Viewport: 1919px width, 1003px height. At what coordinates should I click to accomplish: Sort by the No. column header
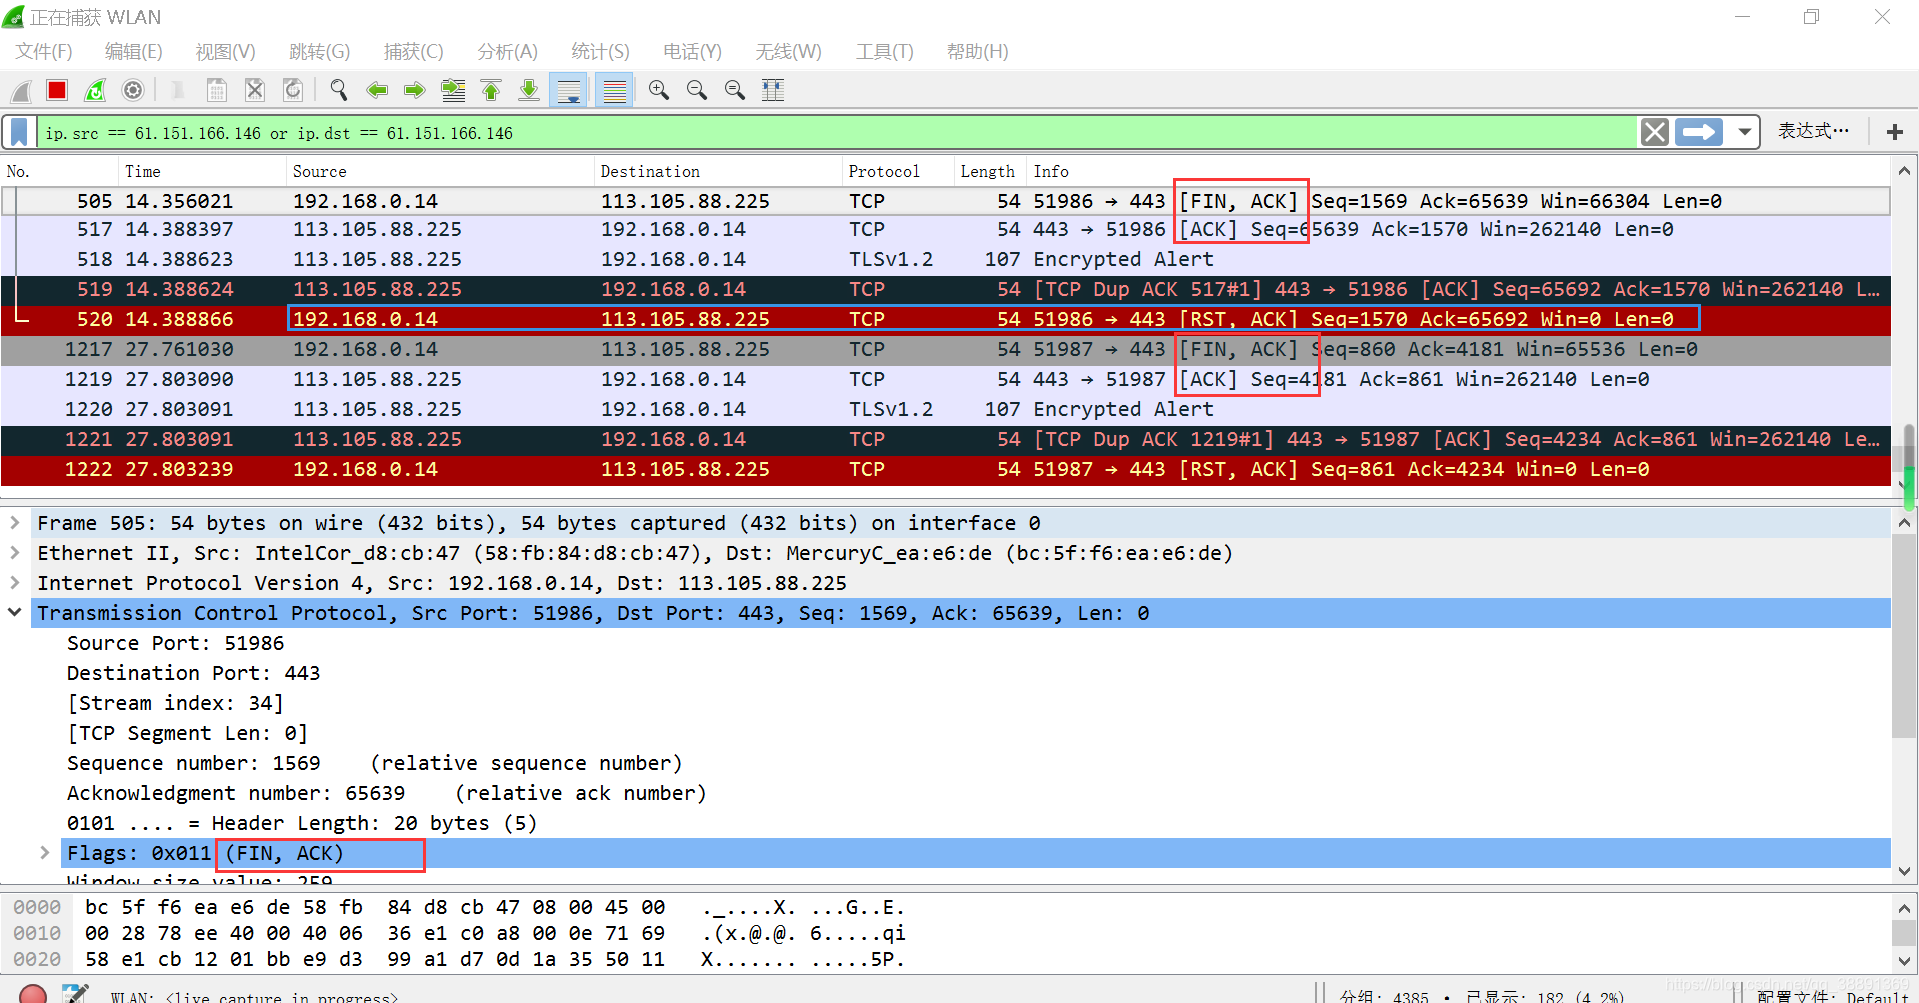(60, 172)
